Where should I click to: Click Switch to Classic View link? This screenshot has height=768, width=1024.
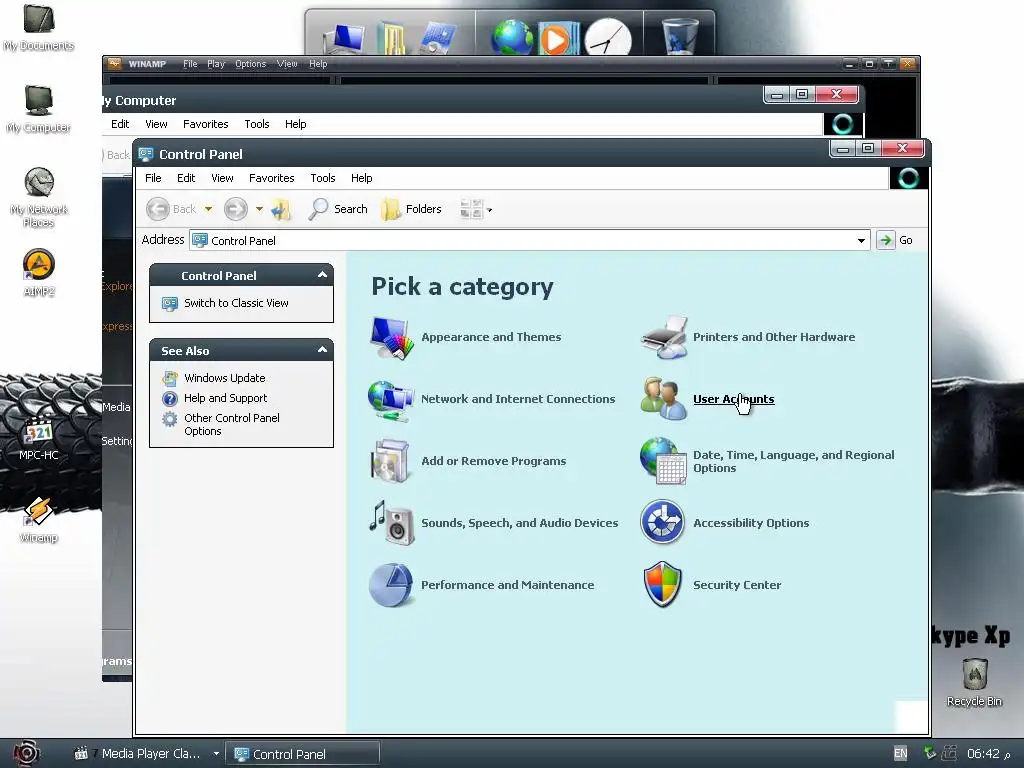[x=236, y=303]
